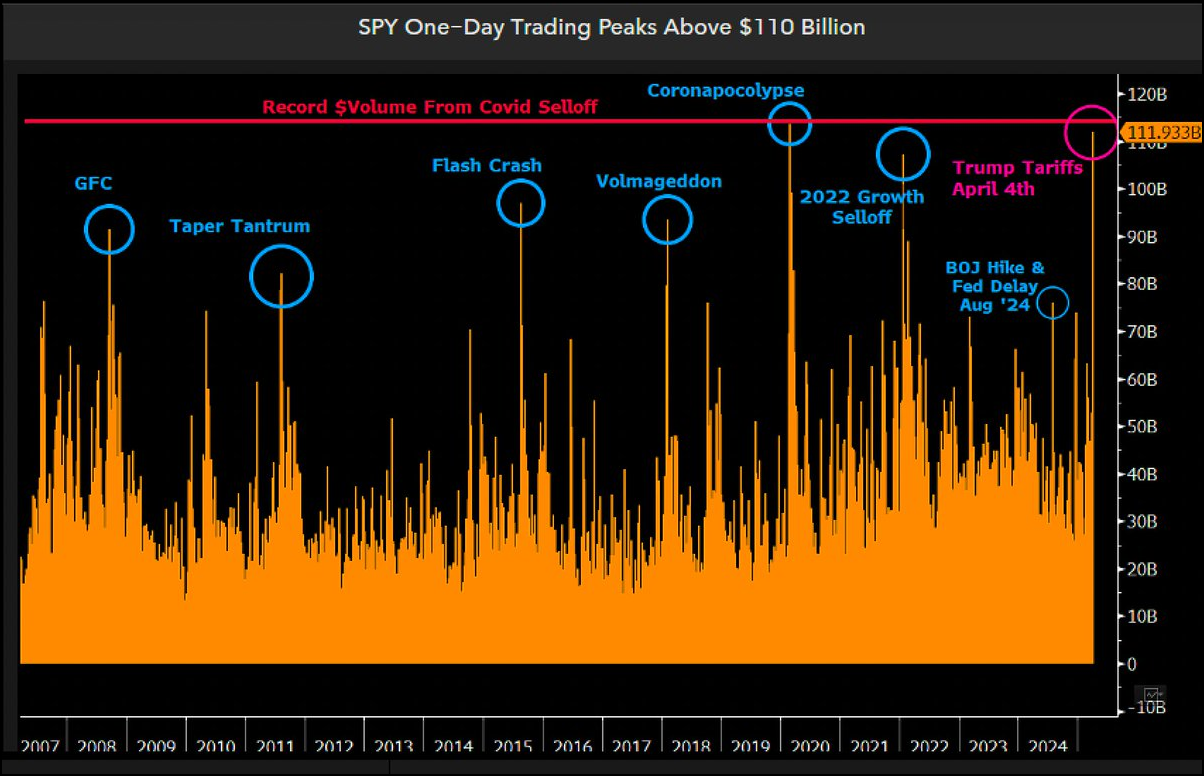Click the 2022 Growth Selloff peak circle
This screenshot has height=776, width=1204.
903,154
